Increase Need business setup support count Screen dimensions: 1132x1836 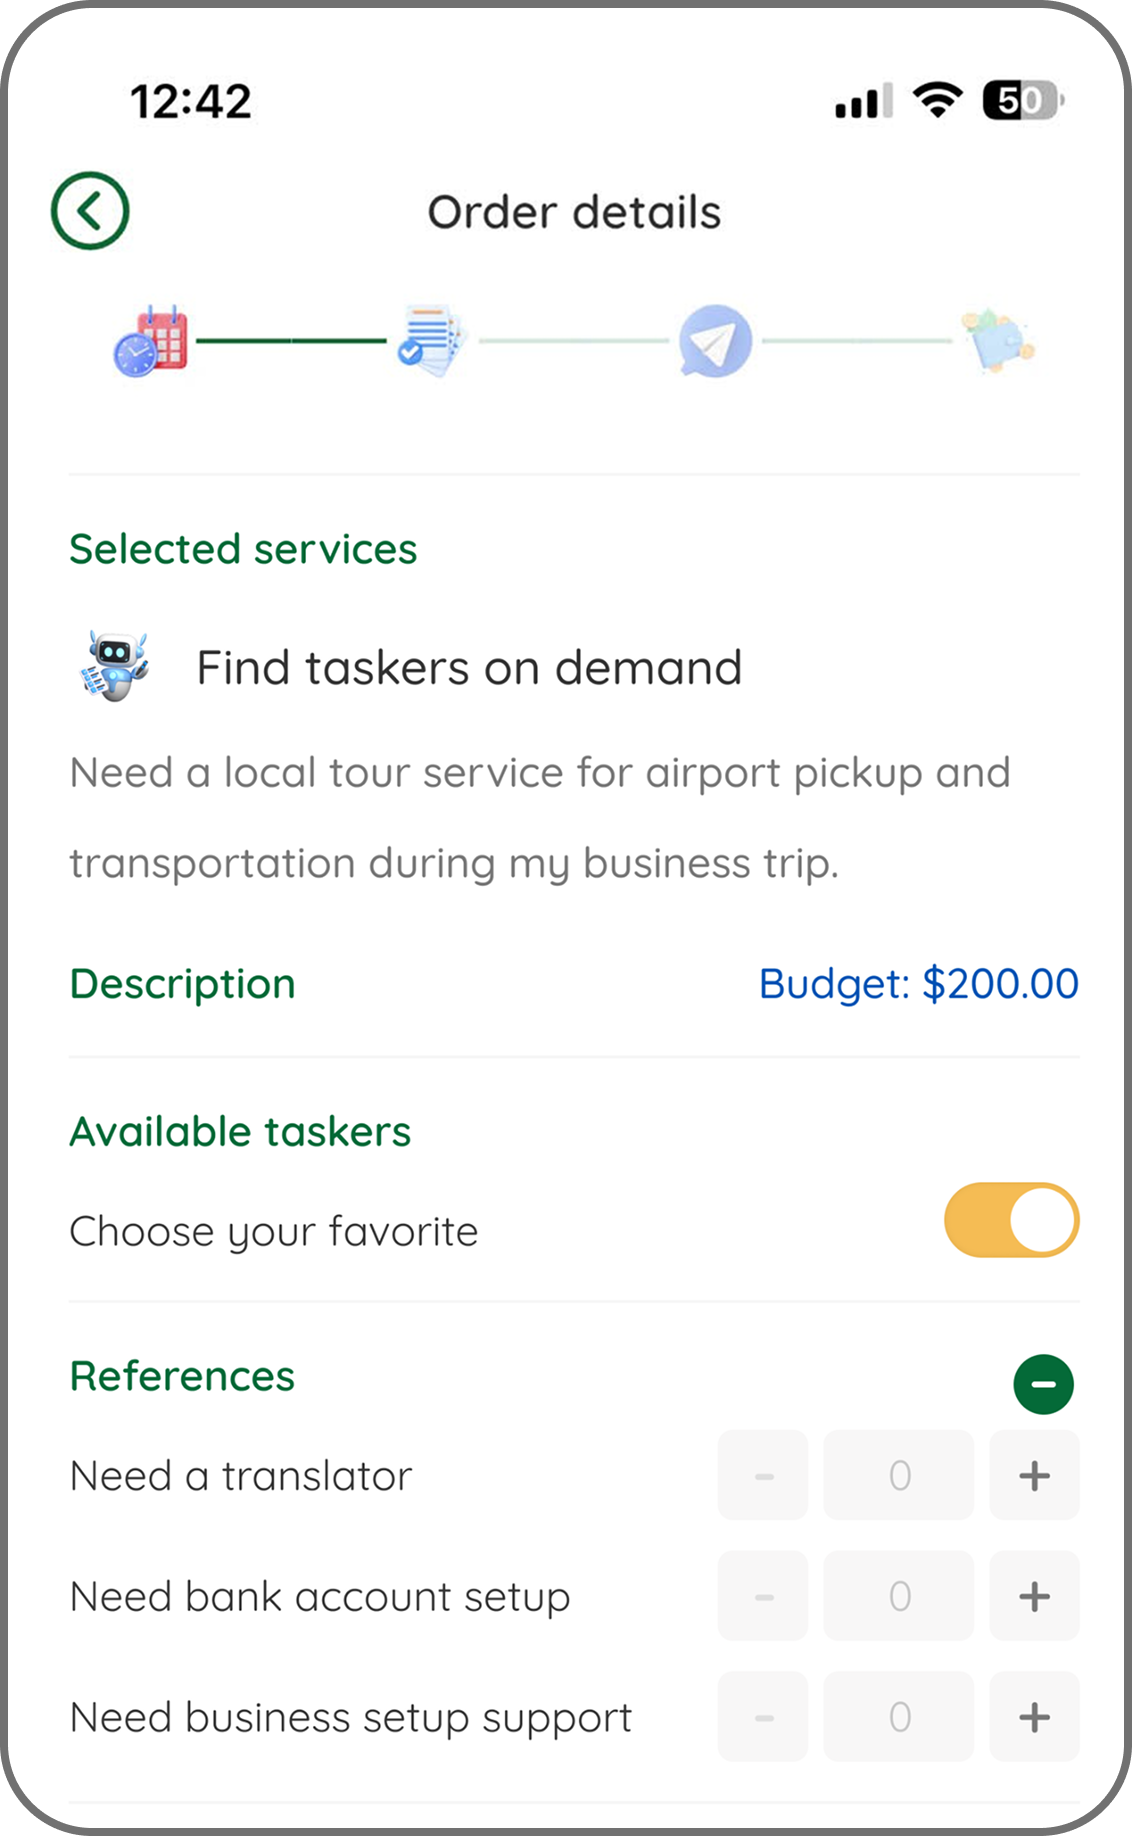[x=1034, y=1717]
